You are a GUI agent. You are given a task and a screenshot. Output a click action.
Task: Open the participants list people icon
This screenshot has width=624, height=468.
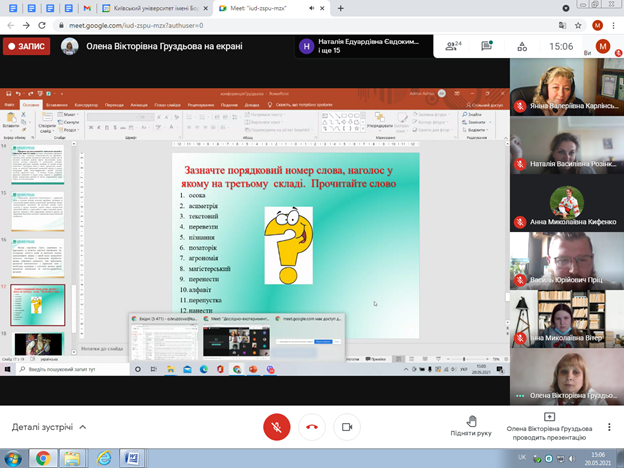point(456,46)
